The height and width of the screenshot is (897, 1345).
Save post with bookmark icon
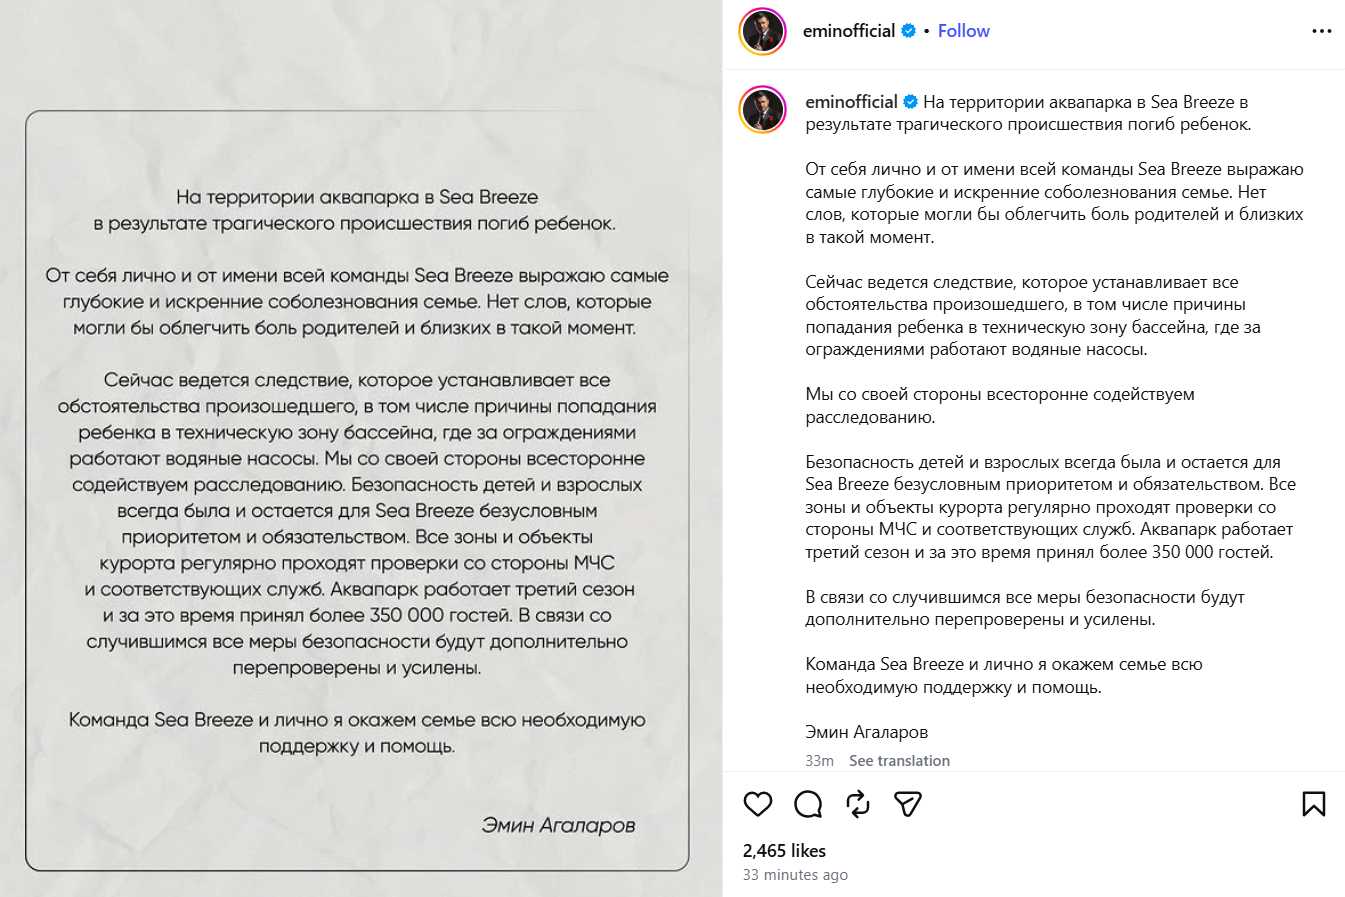(1314, 804)
